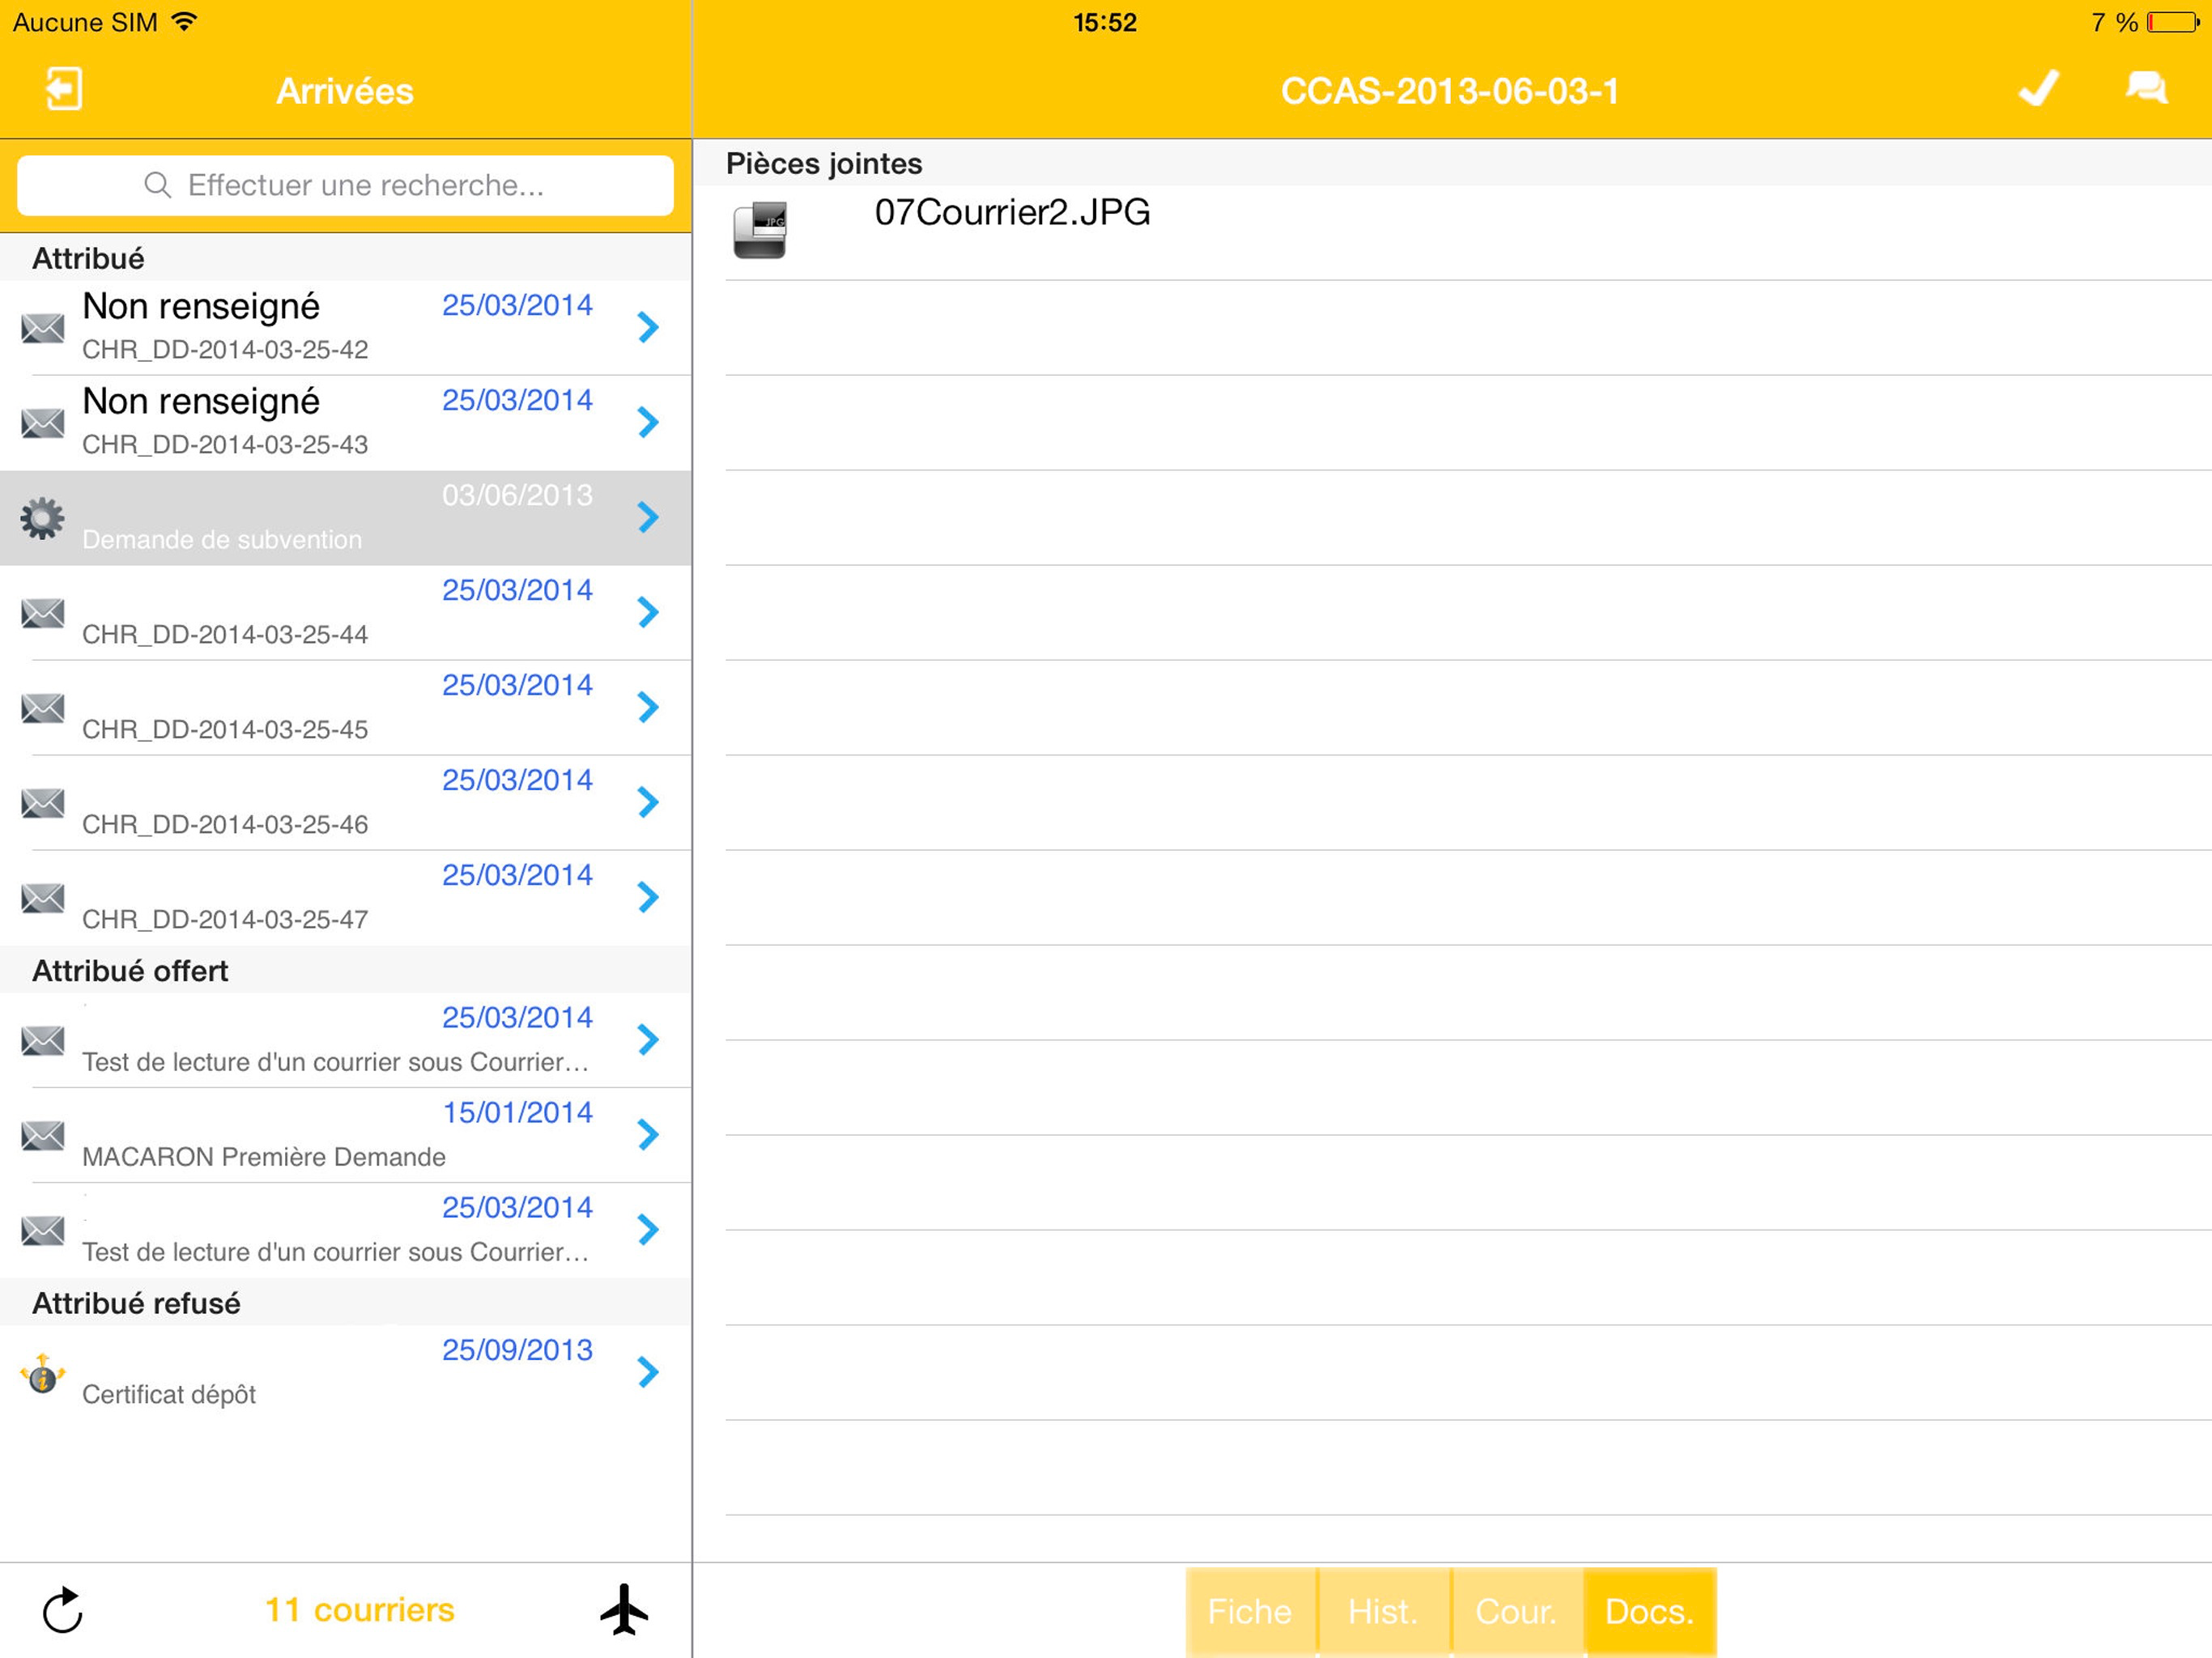Tap the 11 courriers counter
The image size is (2212, 1658).
[x=359, y=1610]
